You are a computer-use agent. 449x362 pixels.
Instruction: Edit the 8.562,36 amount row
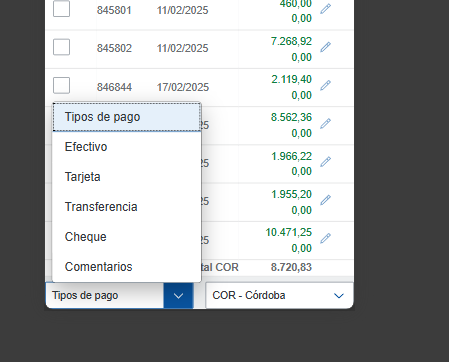pos(325,123)
